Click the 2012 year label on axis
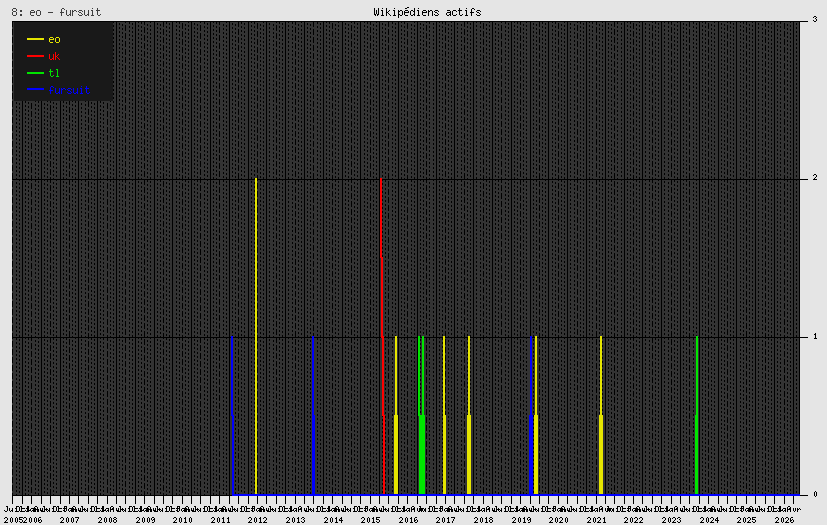827x525 pixels. [x=258, y=520]
